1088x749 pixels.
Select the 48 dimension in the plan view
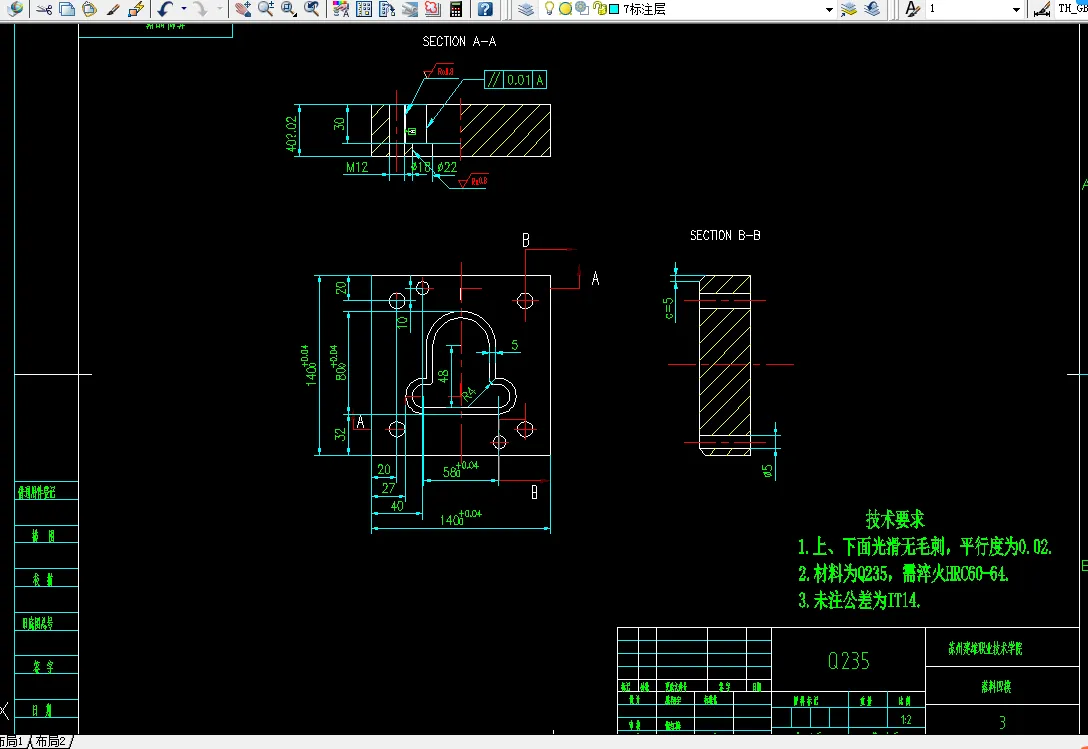tap(443, 376)
